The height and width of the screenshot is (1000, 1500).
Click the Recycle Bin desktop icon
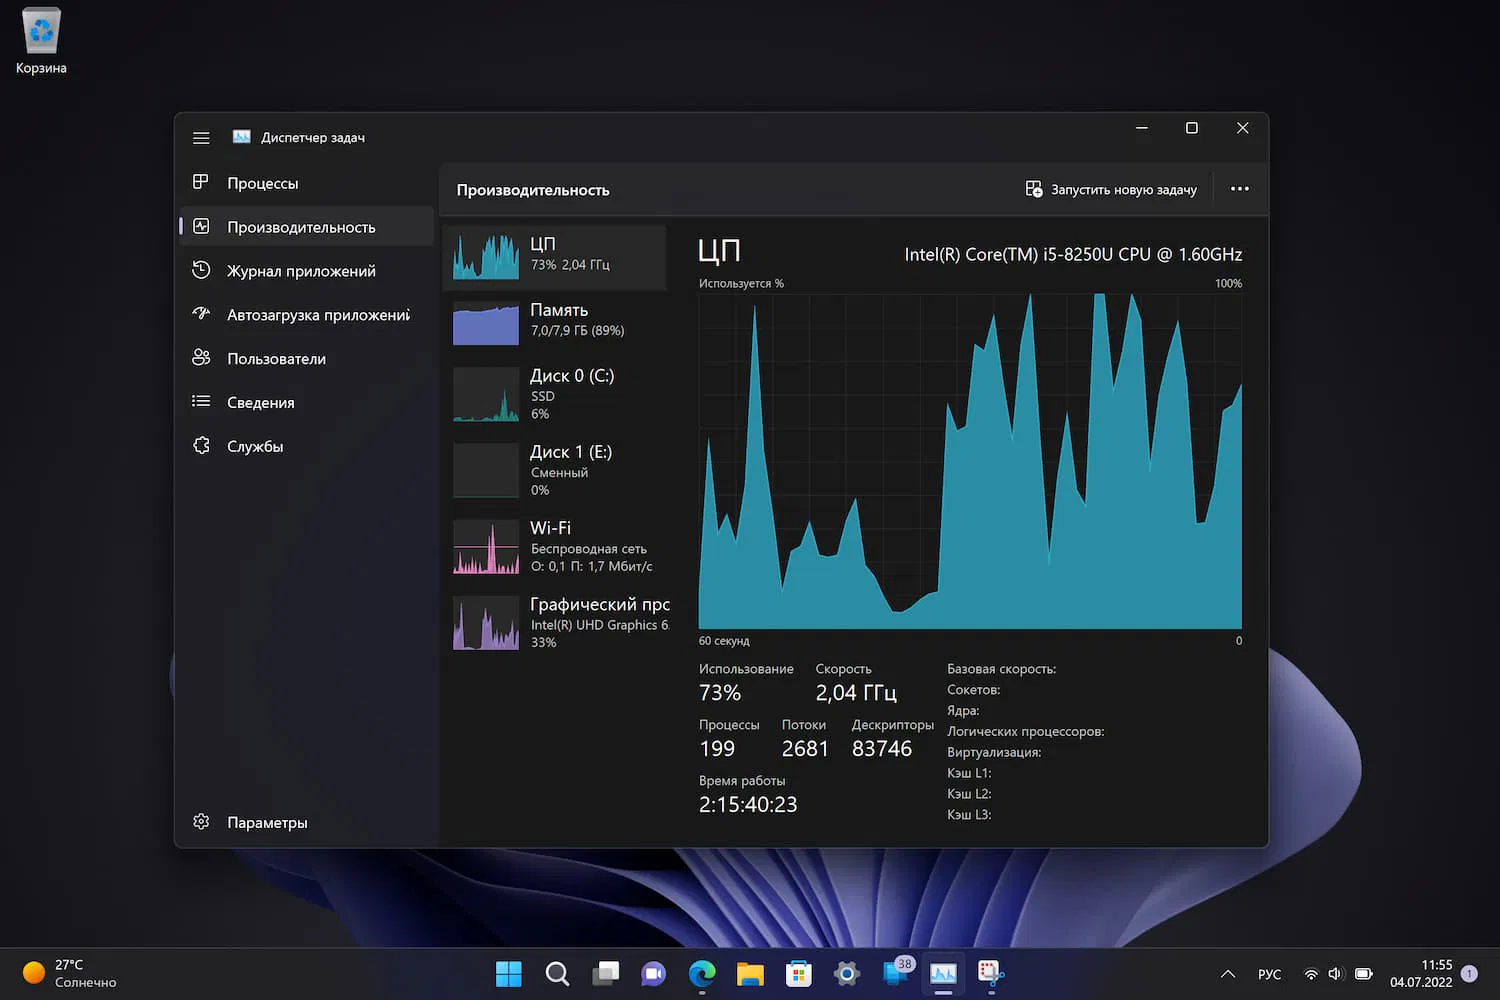tap(41, 41)
